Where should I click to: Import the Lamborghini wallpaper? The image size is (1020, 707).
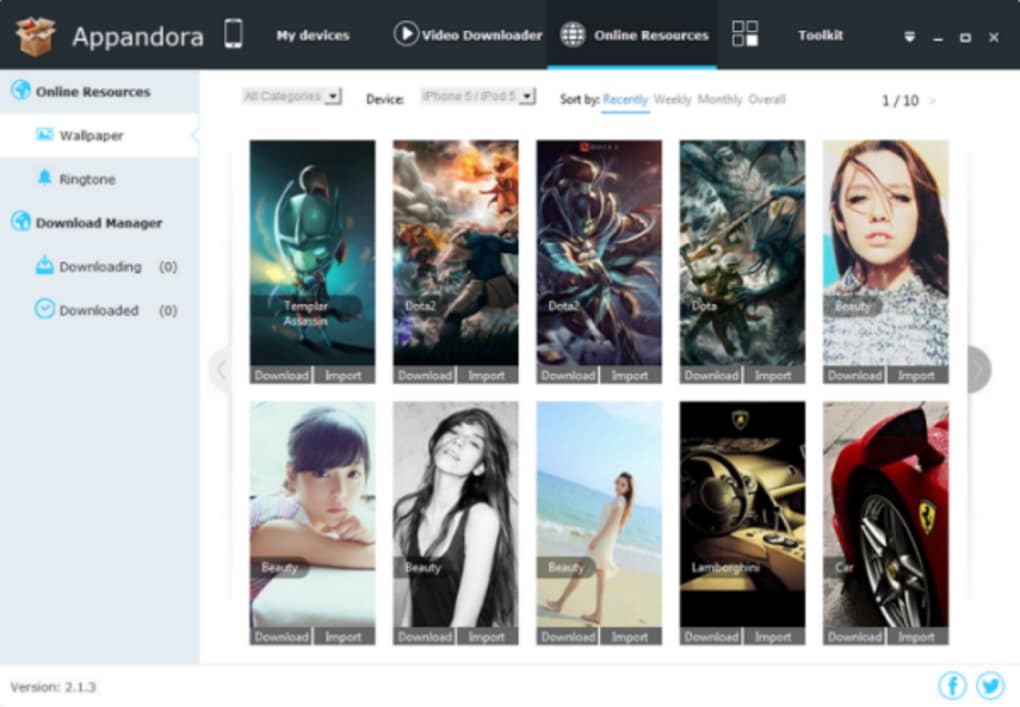click(773, 637)
